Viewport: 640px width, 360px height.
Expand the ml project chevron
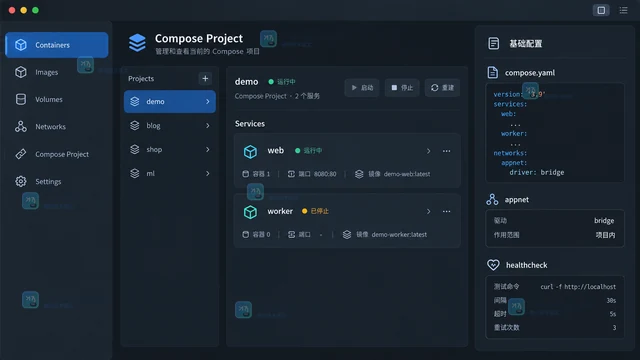(207, 173)
